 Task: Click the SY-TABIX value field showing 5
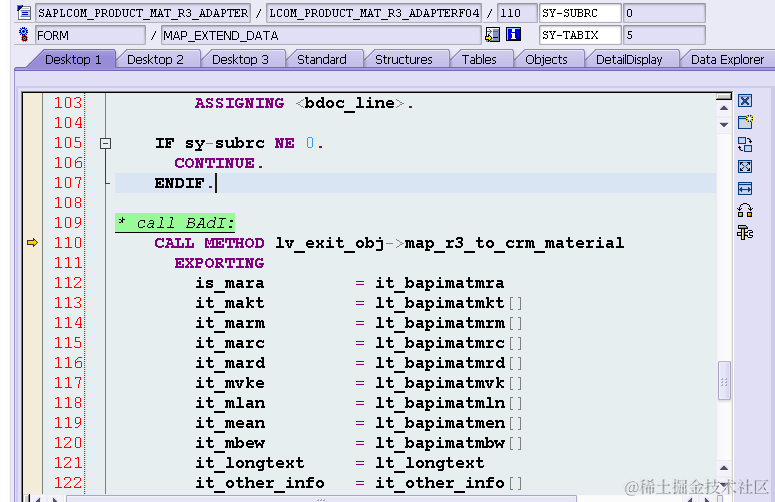point(664,35)
